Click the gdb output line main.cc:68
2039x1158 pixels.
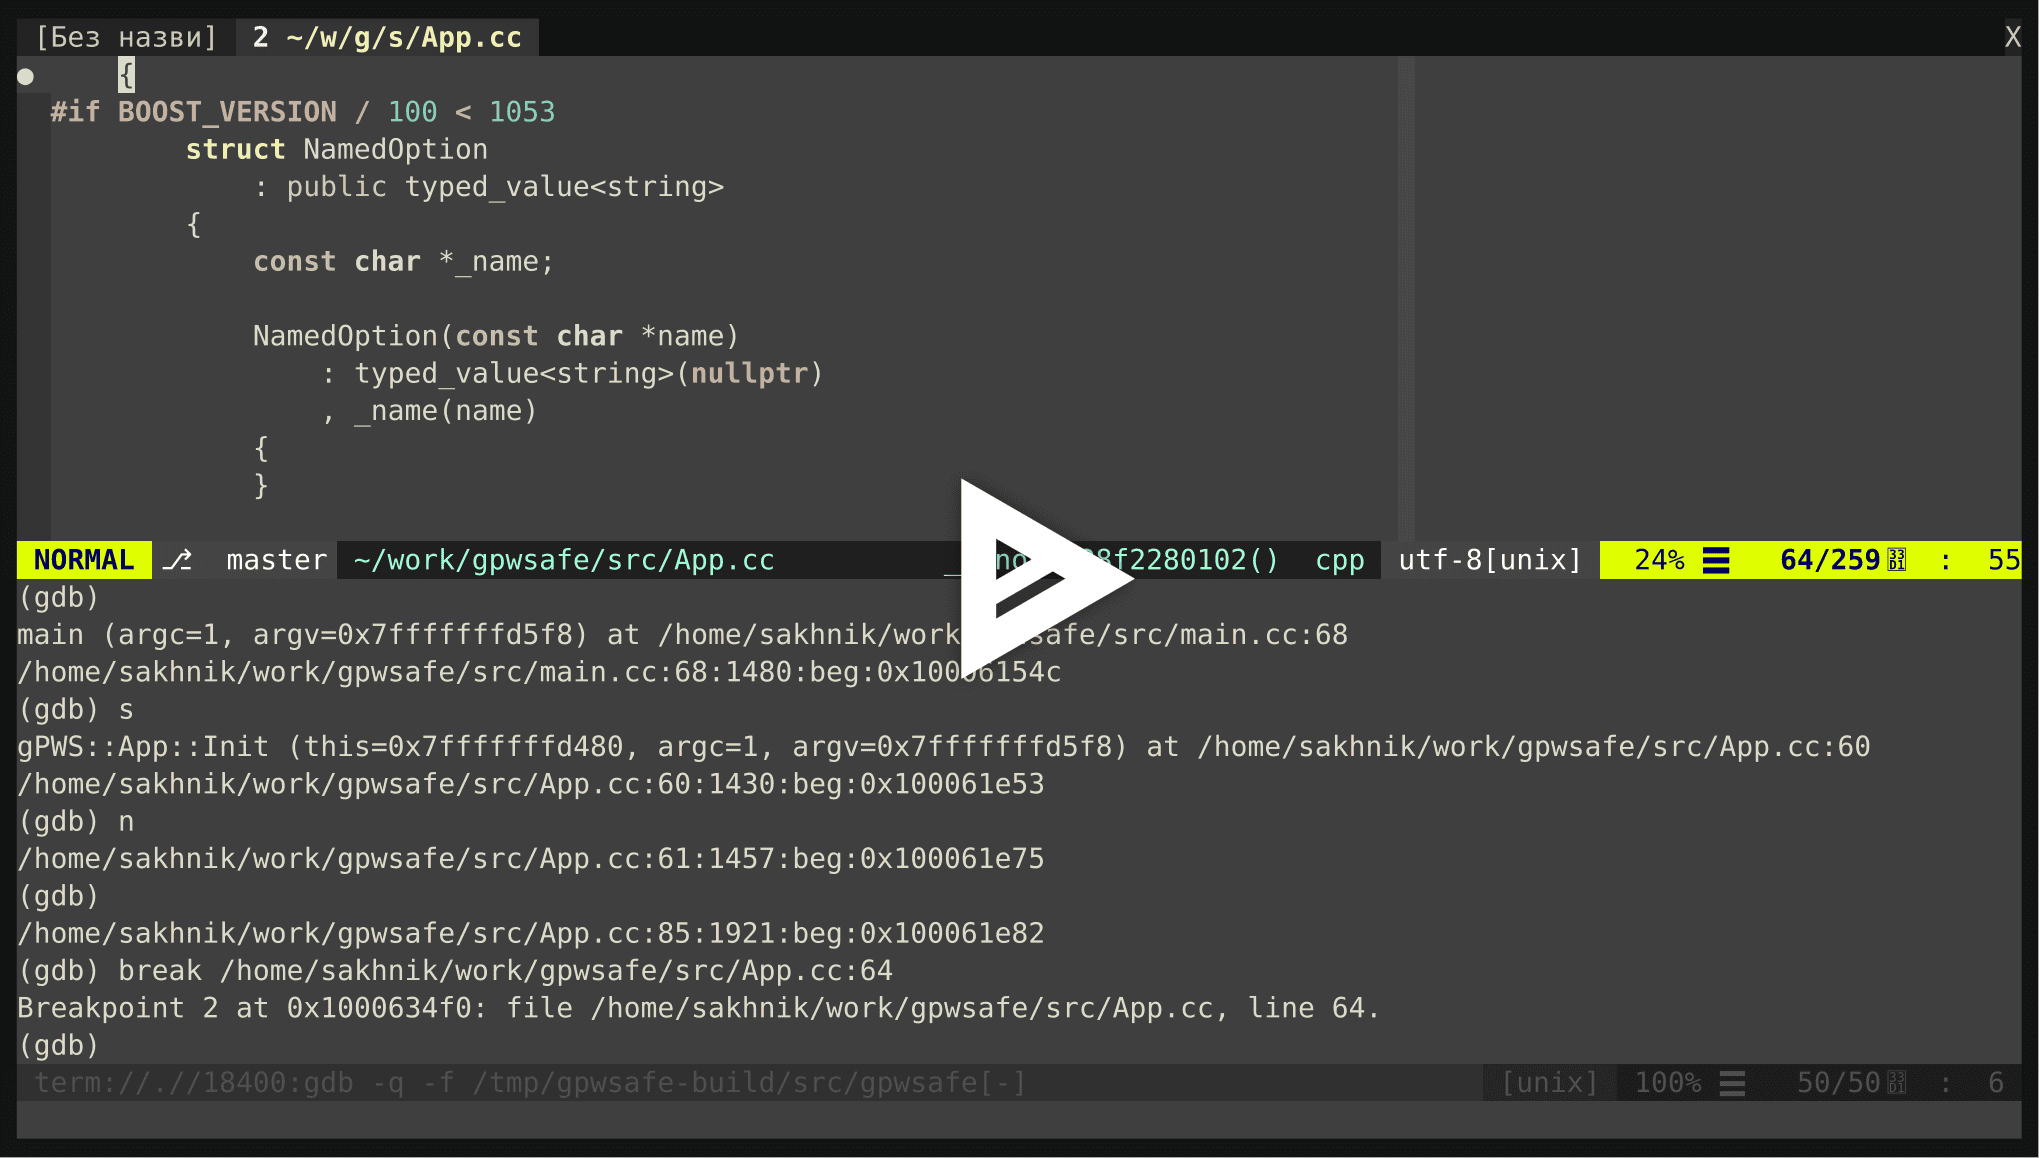point(682,635)
